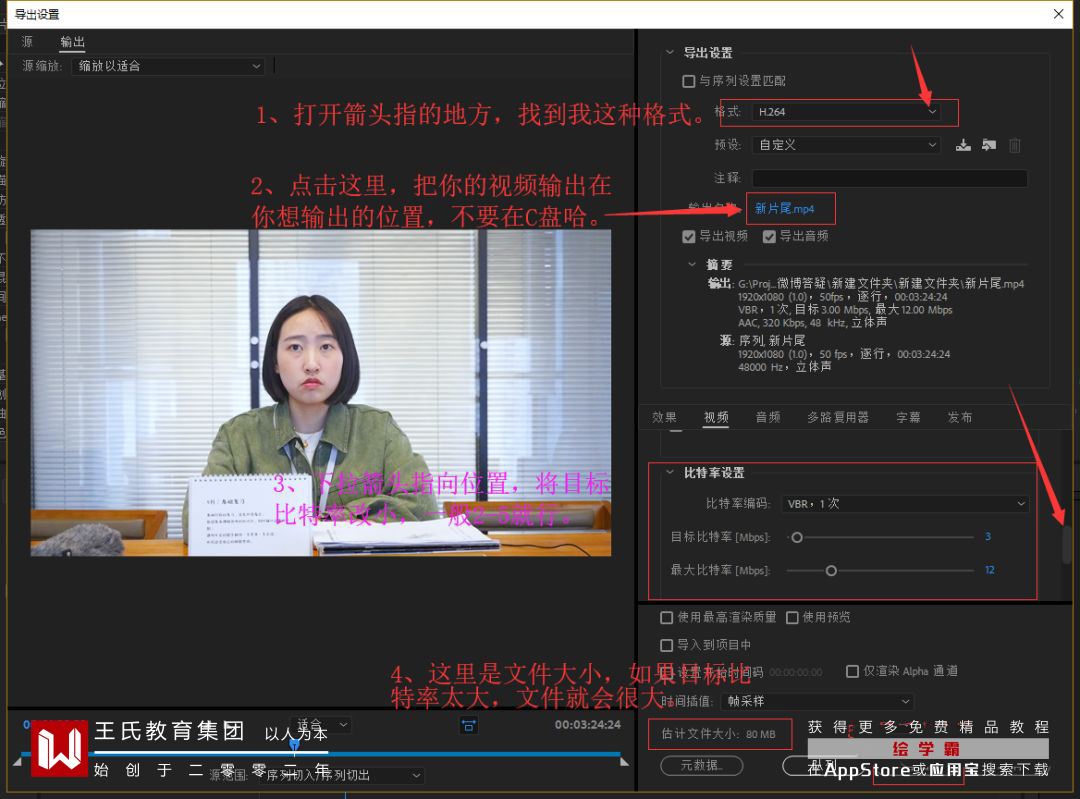Open the 音频 tab
The height and width of the screenshot is (799, 1080).
[768, 417]
